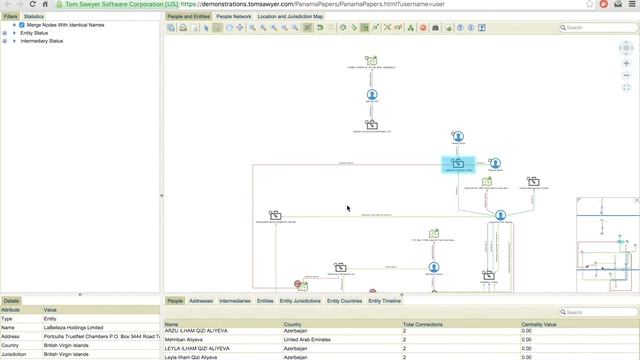Viewport: 640px width, 360px height.
Task: Select the People and Entities tab
Action: tap(189, 16)
